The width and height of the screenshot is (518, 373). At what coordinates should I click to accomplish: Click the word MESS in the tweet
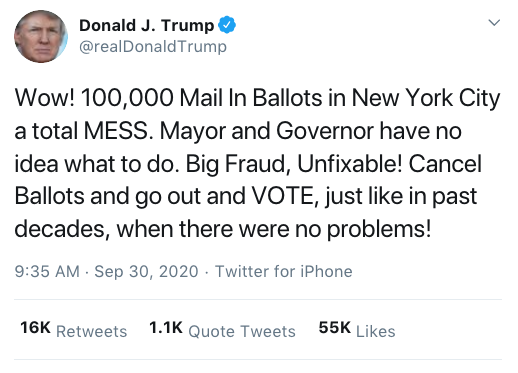118,131
